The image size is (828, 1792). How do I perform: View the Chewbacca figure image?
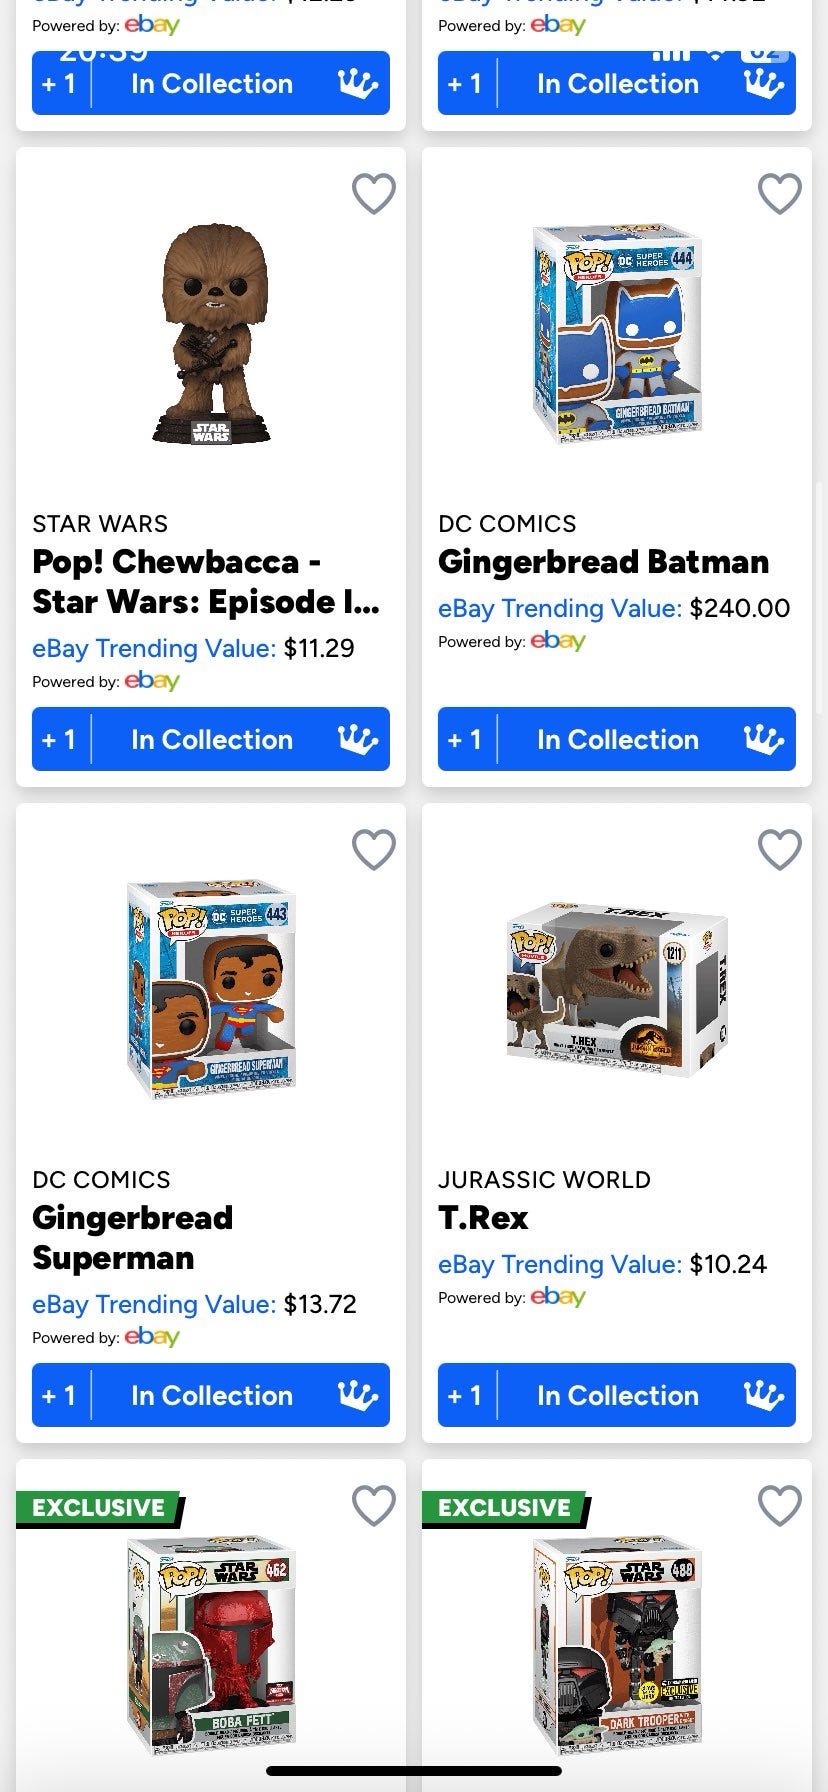tap(211, 334)
